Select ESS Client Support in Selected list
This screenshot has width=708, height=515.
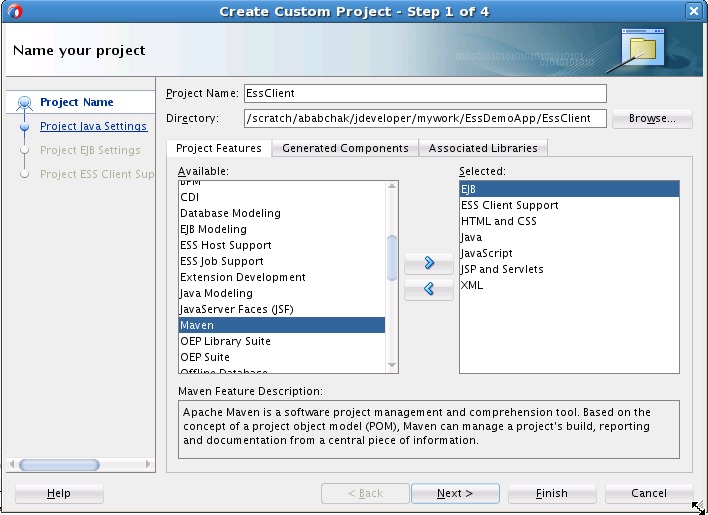[510, 205]
